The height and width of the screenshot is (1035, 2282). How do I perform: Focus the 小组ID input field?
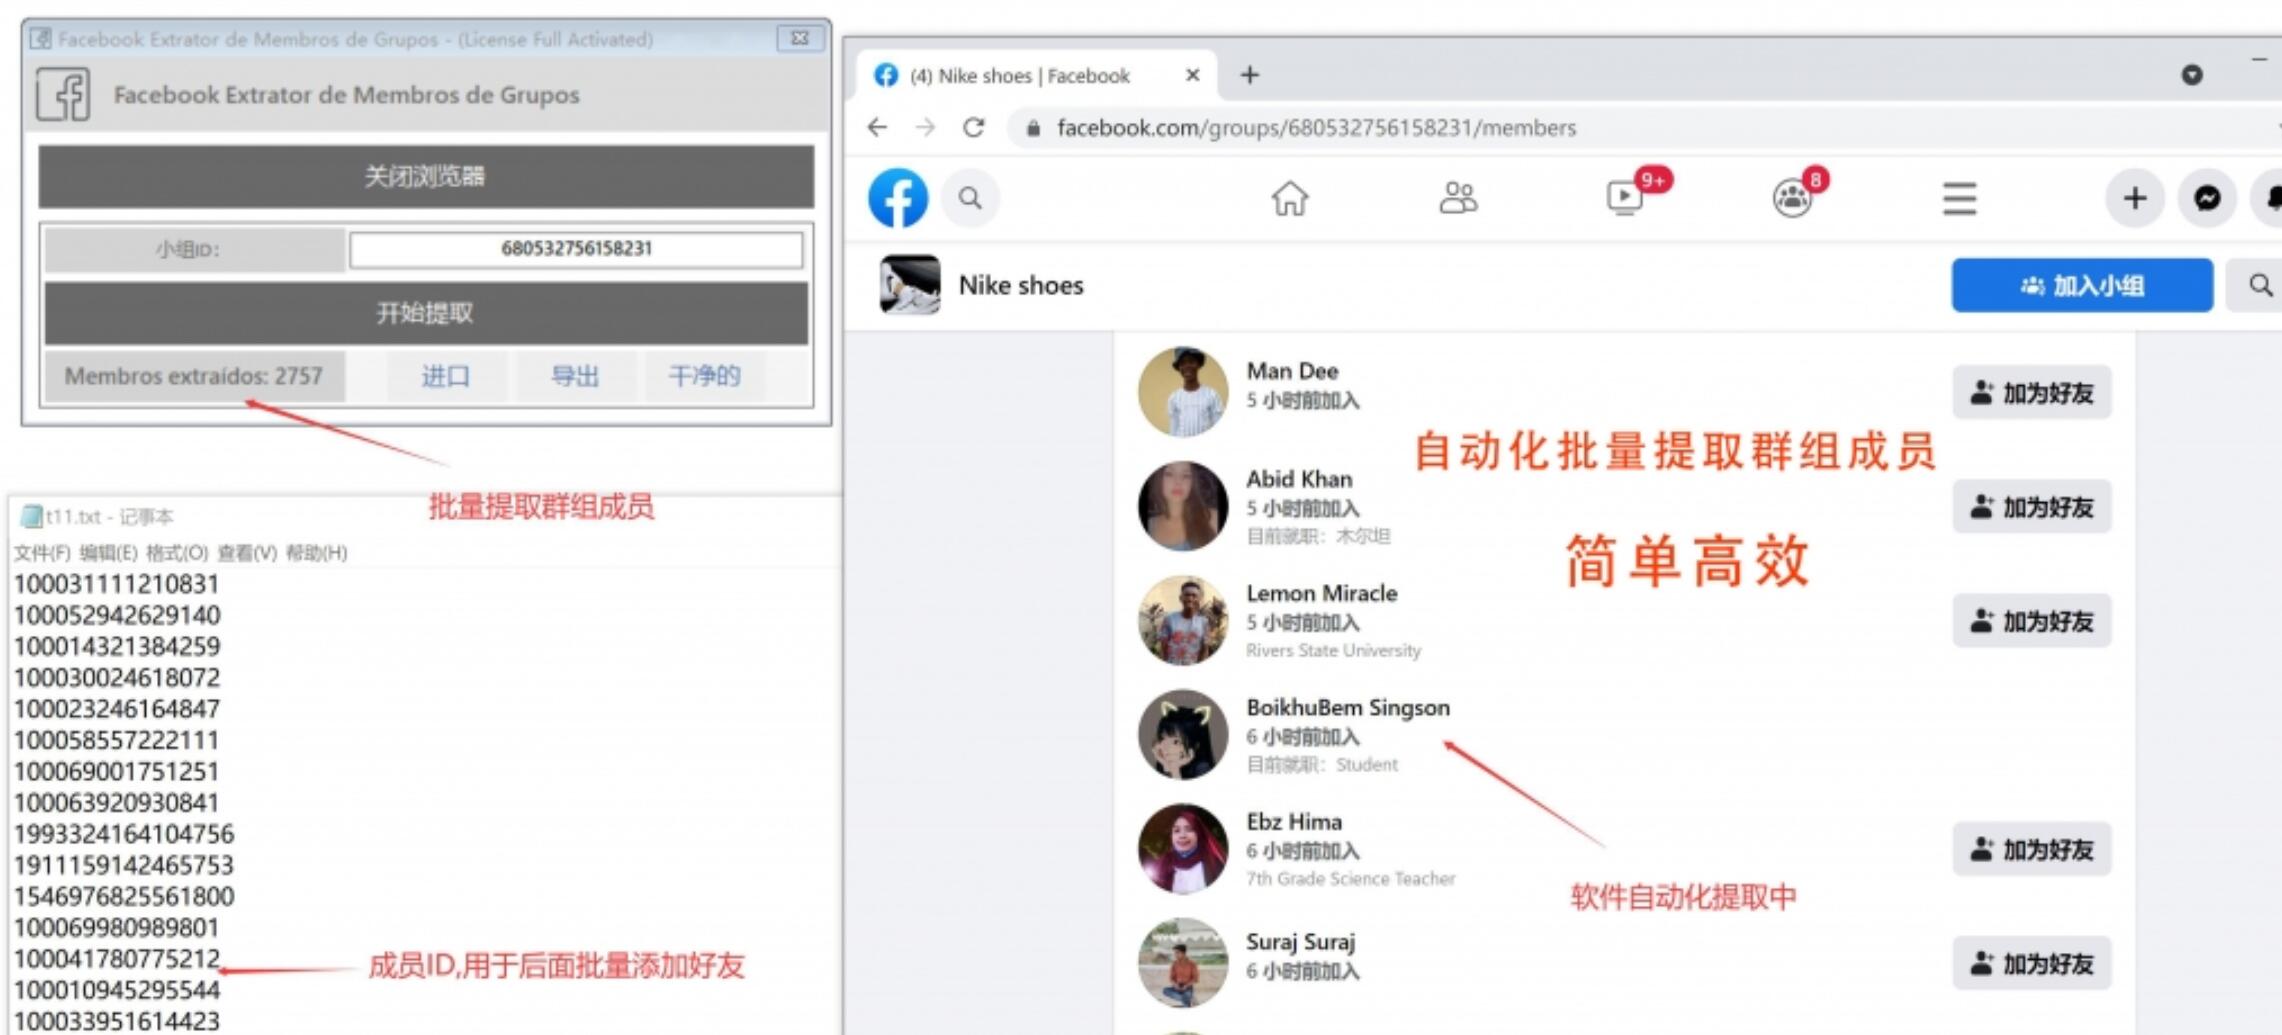point(576,249)
